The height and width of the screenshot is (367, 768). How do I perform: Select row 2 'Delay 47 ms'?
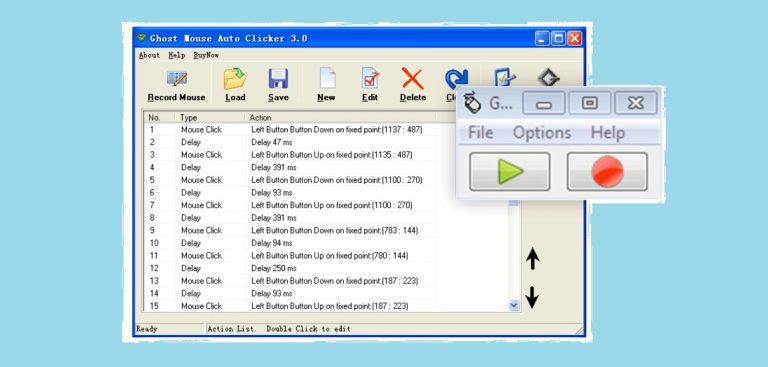point(290,142)
